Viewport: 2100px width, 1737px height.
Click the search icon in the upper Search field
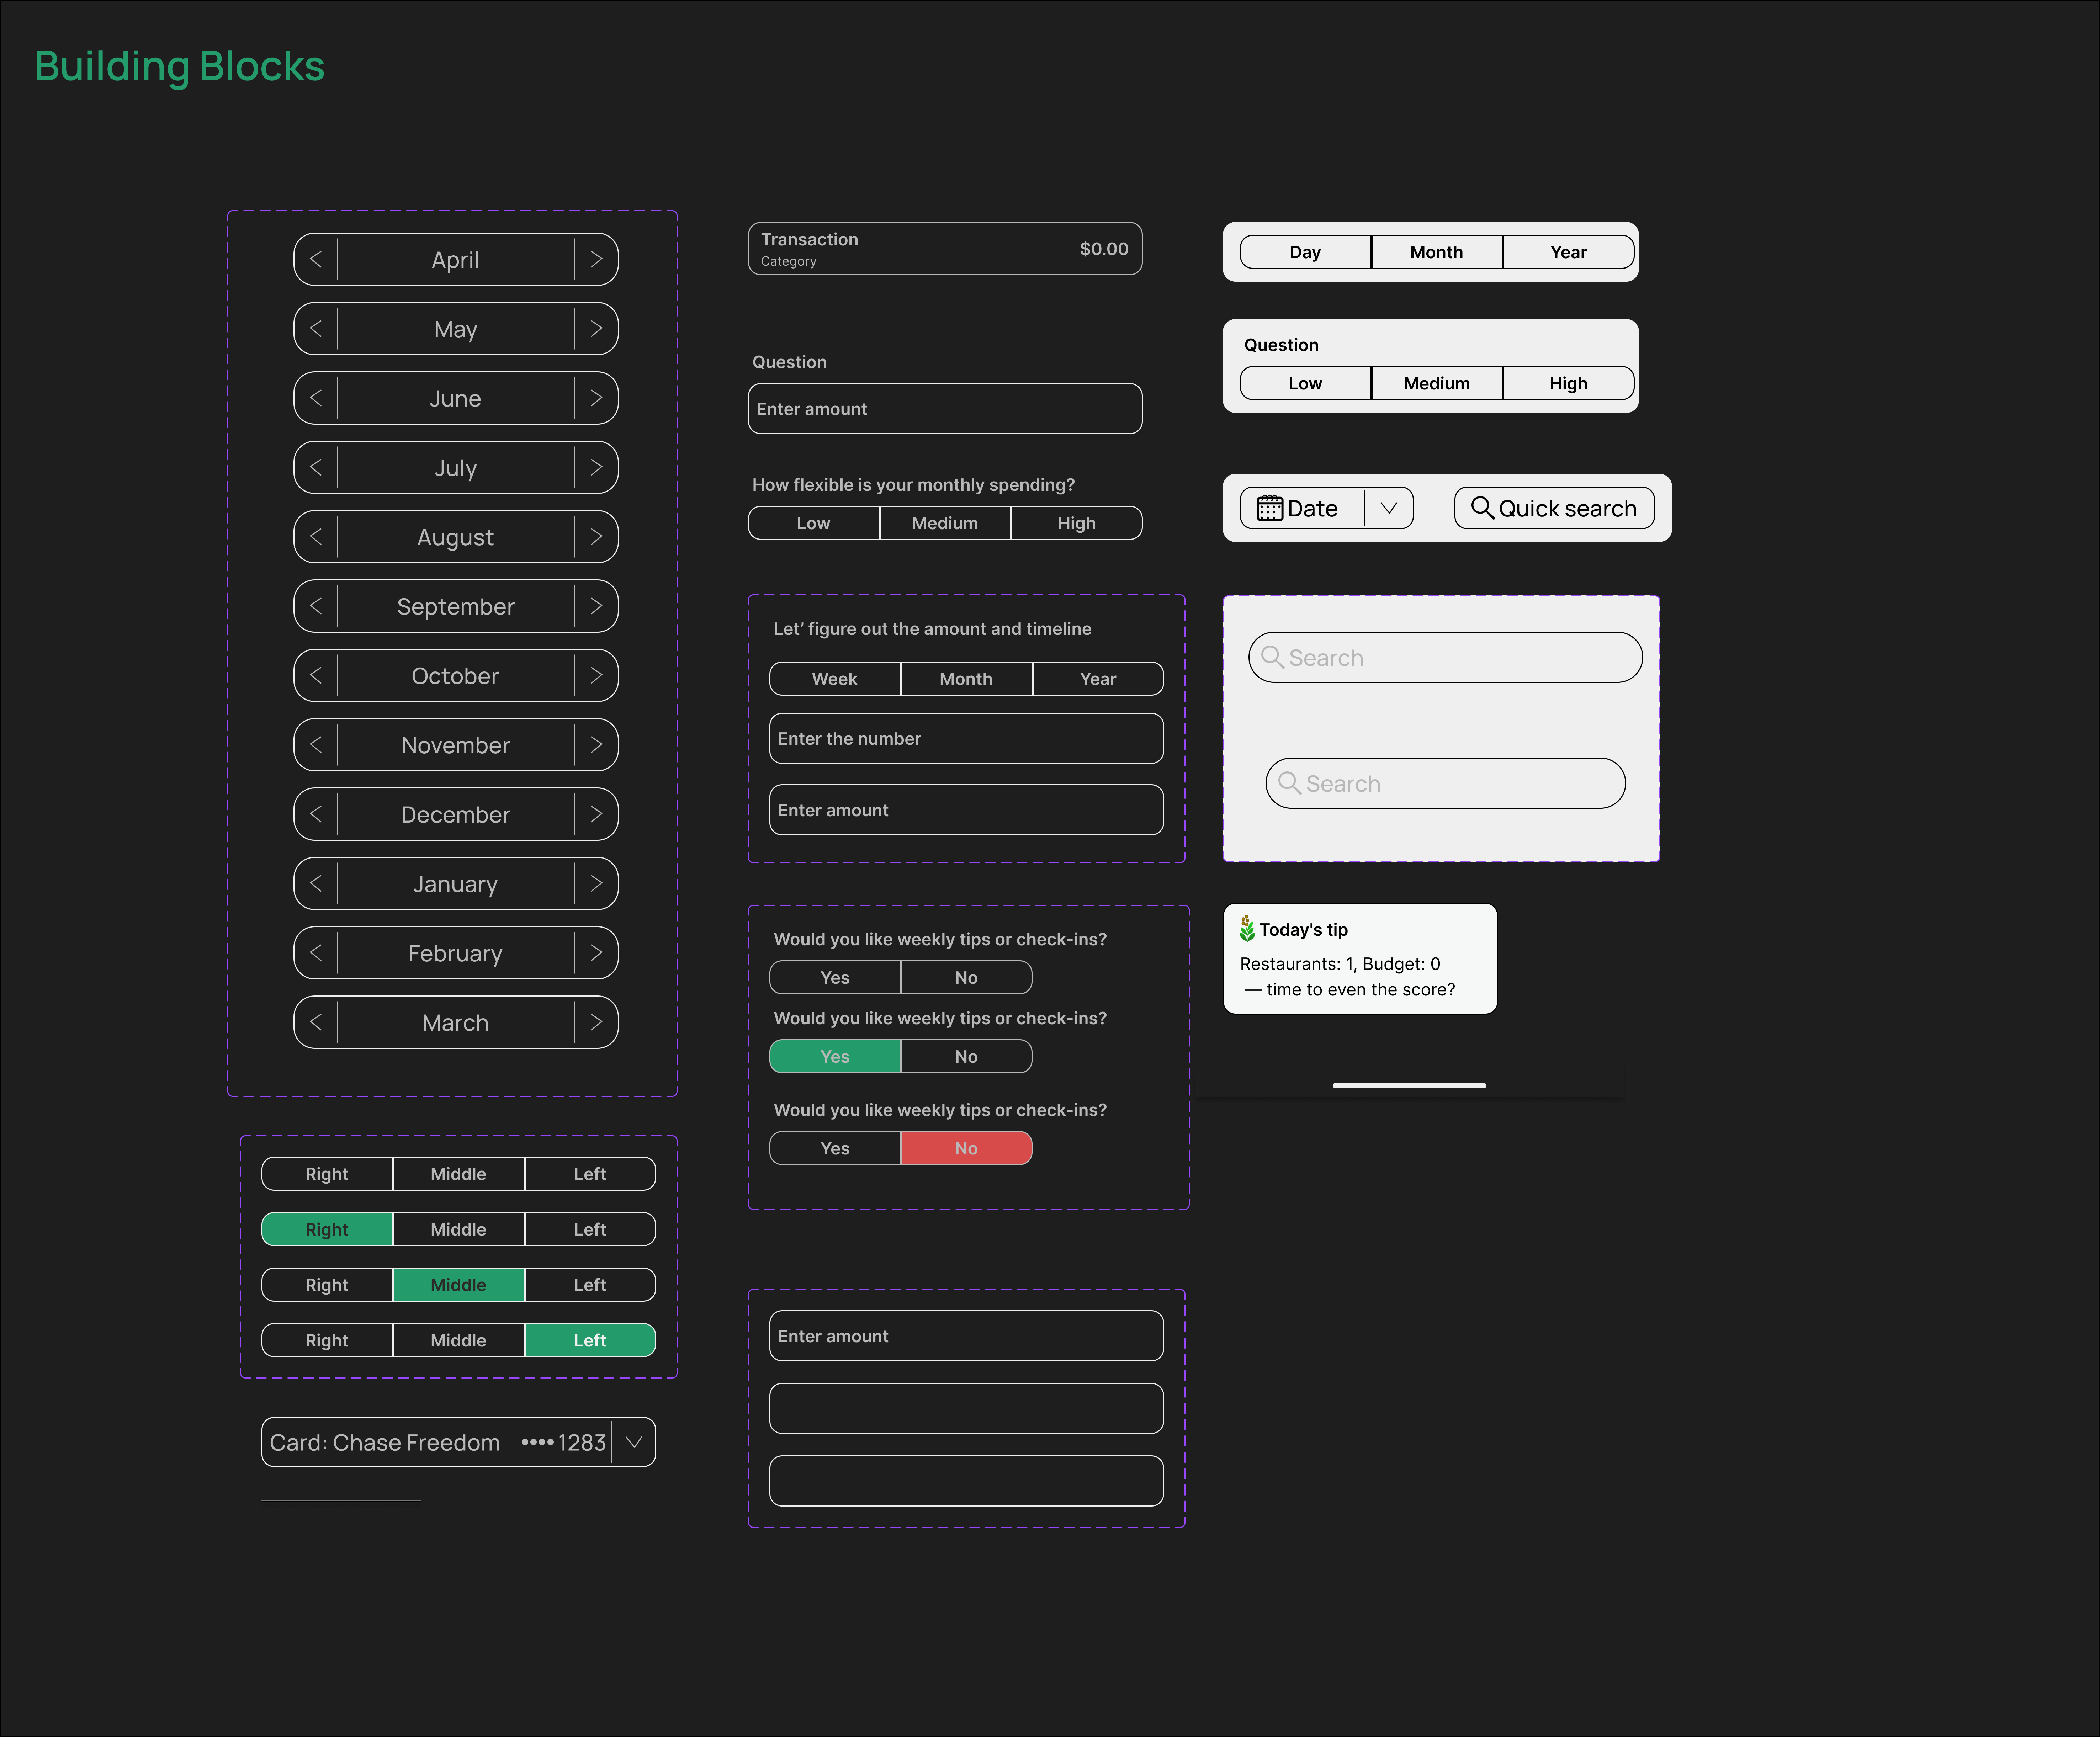click(1274, 657)
